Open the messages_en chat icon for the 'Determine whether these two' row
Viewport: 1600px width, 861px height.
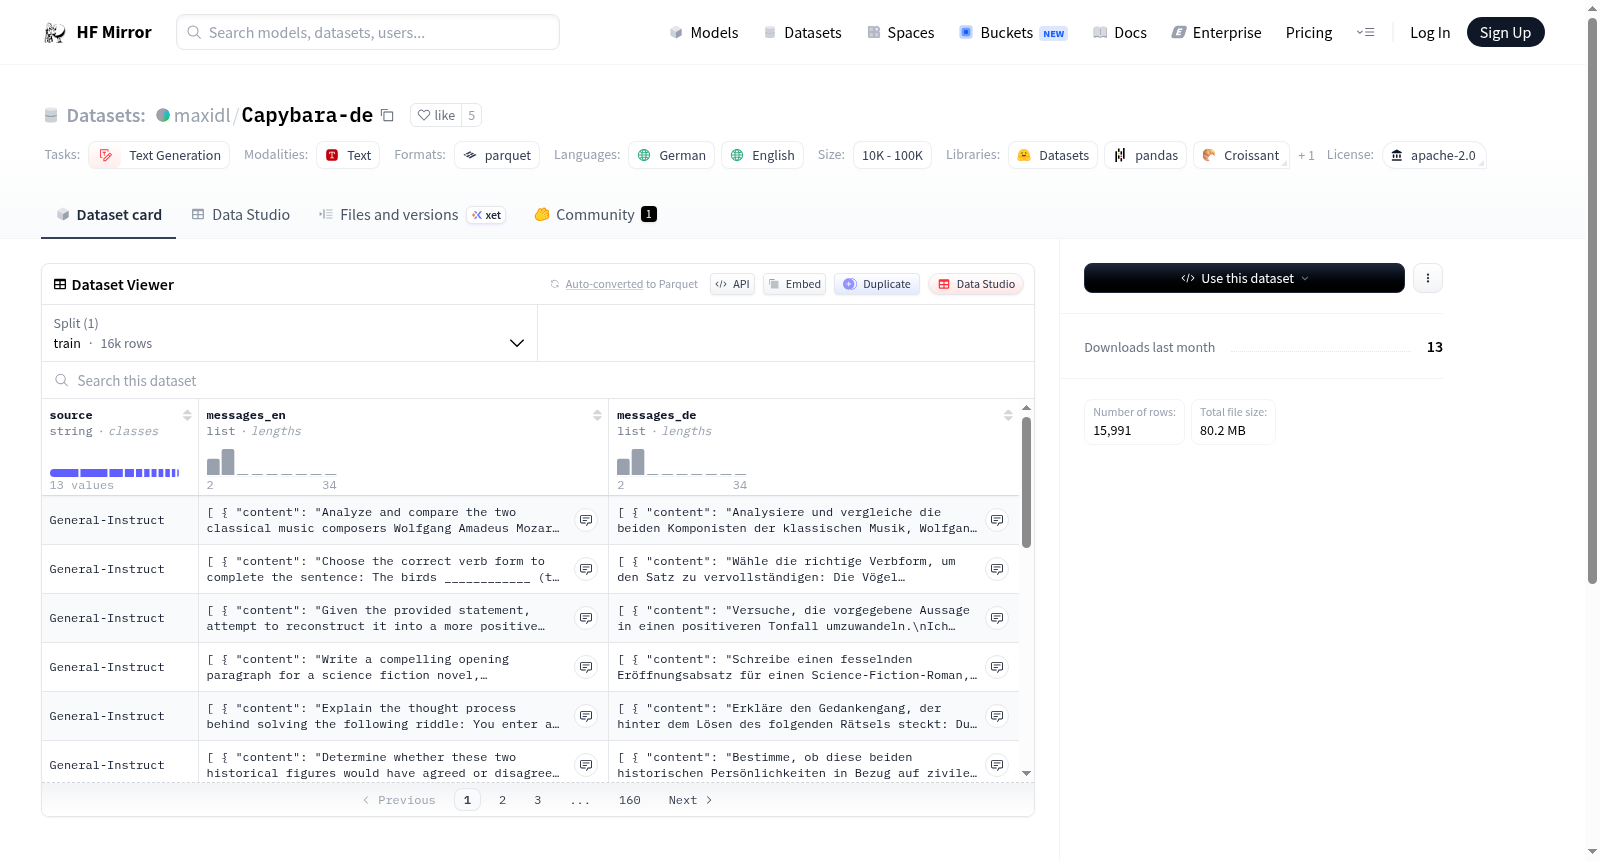coord(586,765)
